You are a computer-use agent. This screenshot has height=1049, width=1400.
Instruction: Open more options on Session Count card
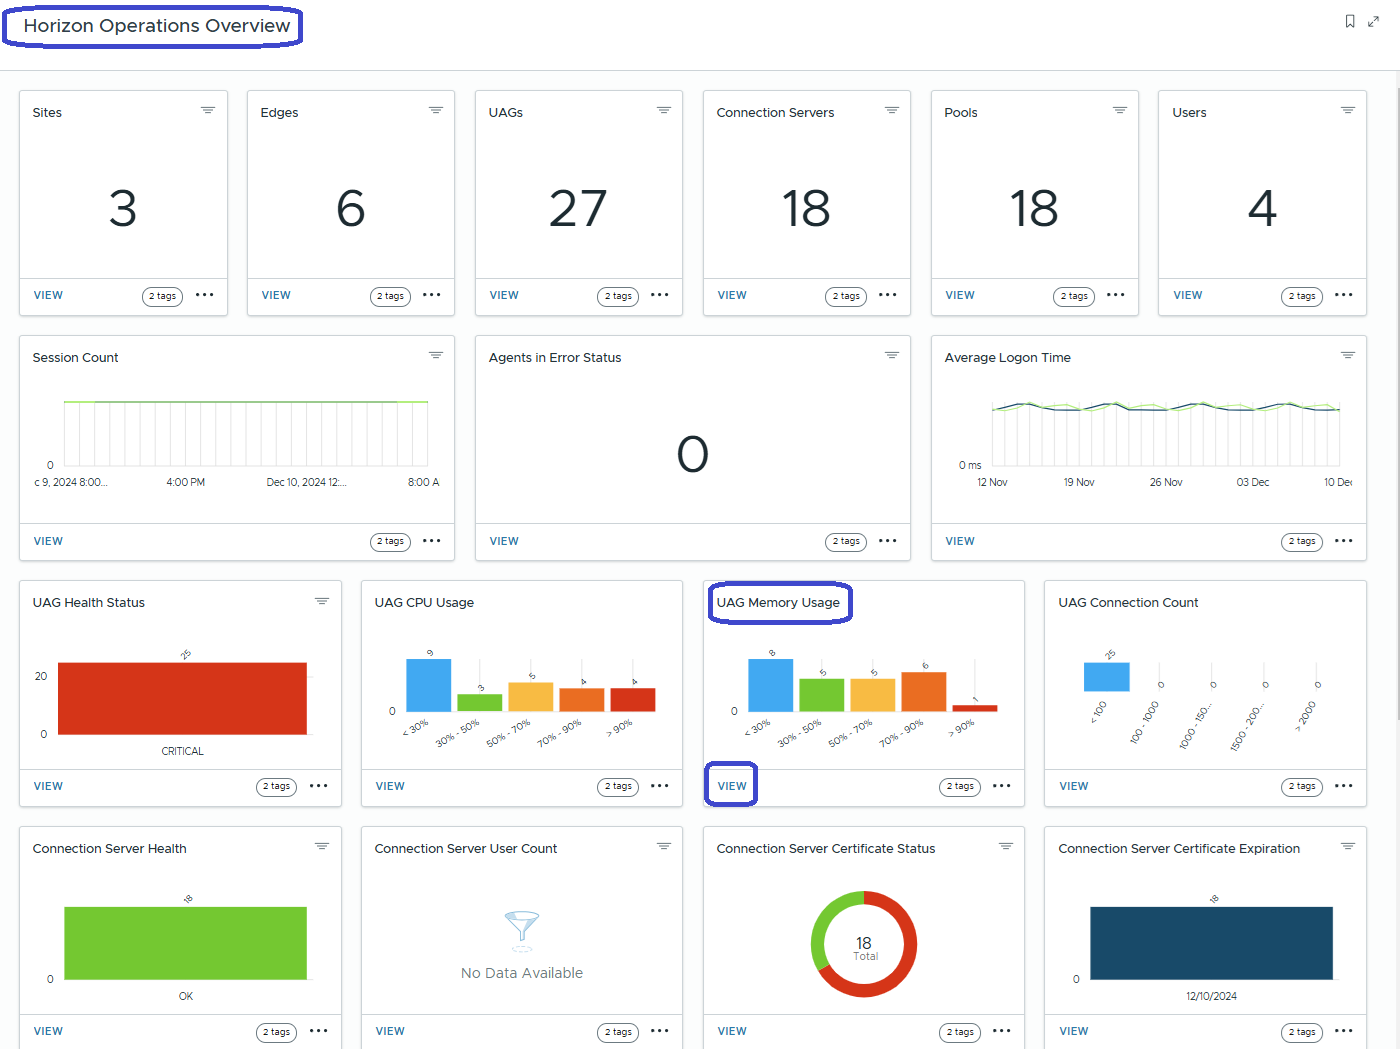point(432,541)
